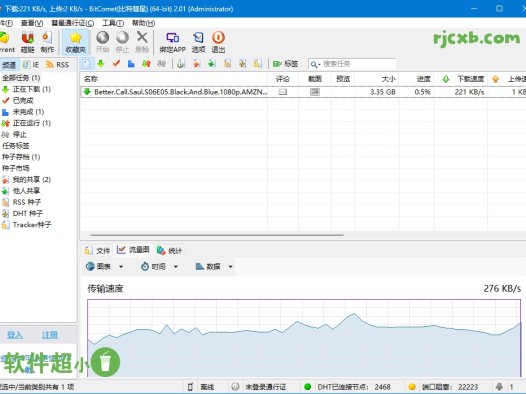Select 已完成 in sidebar
The height and width of the screenshot is (394, 526).
click(18, 101)
